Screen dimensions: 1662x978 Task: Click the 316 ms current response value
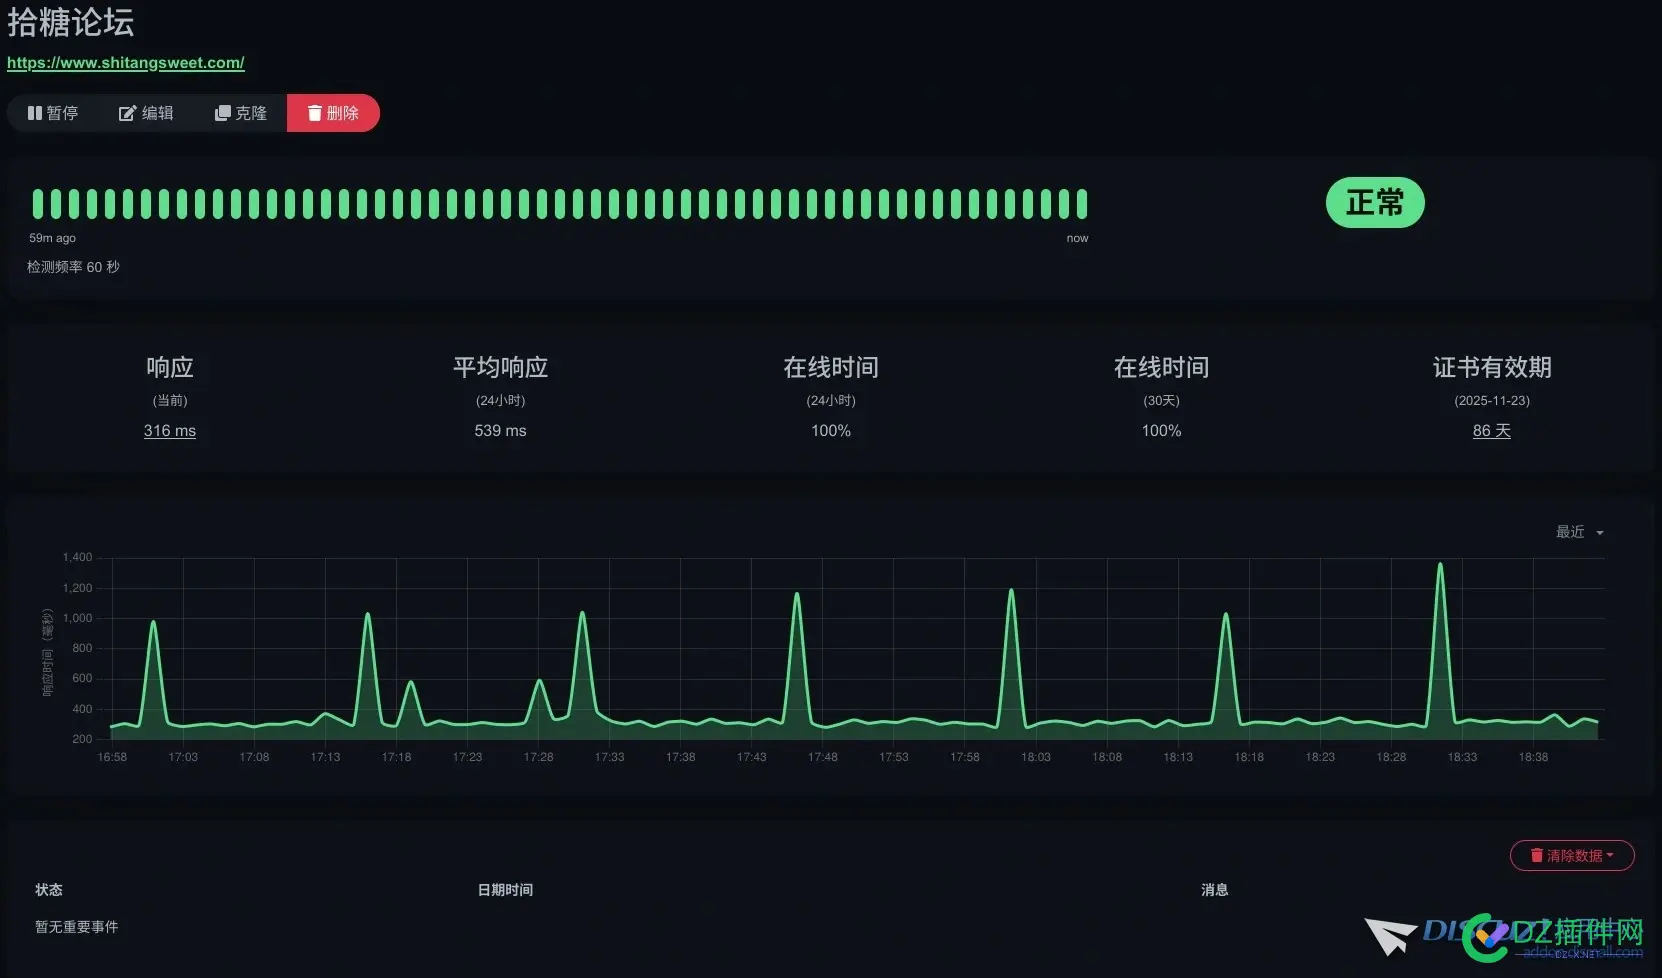tap(169, 430)
